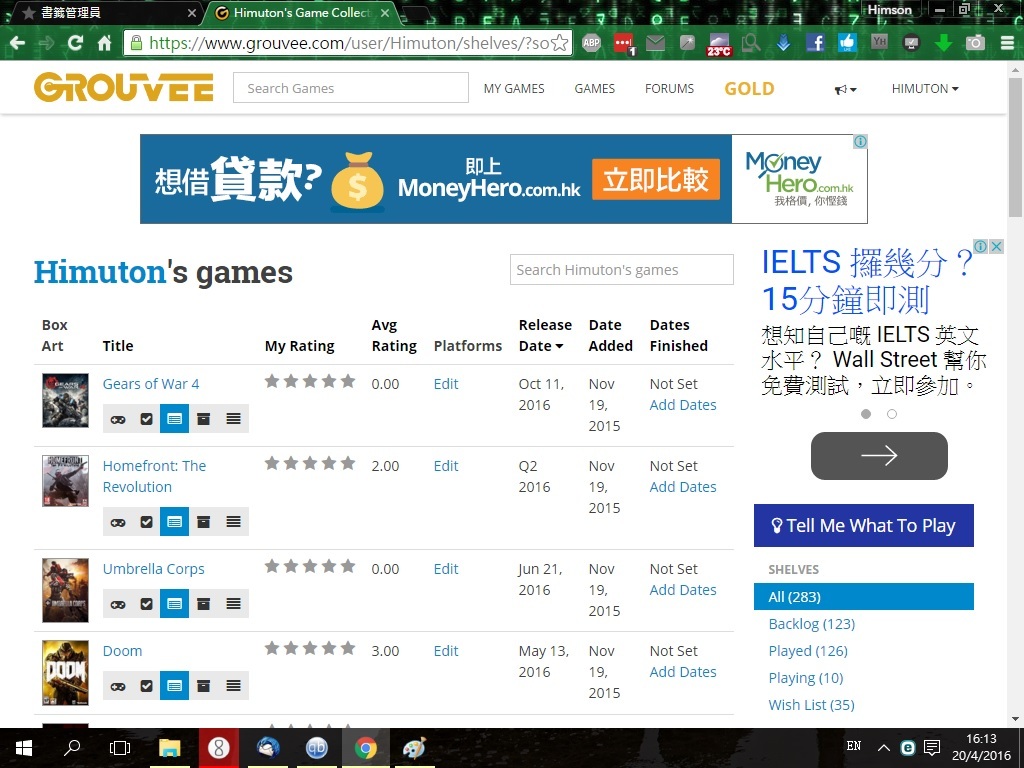1024x768 pixels.
Task: Toggle the checkmark shelf for Gears of War 4
Action: click(146, 419)
